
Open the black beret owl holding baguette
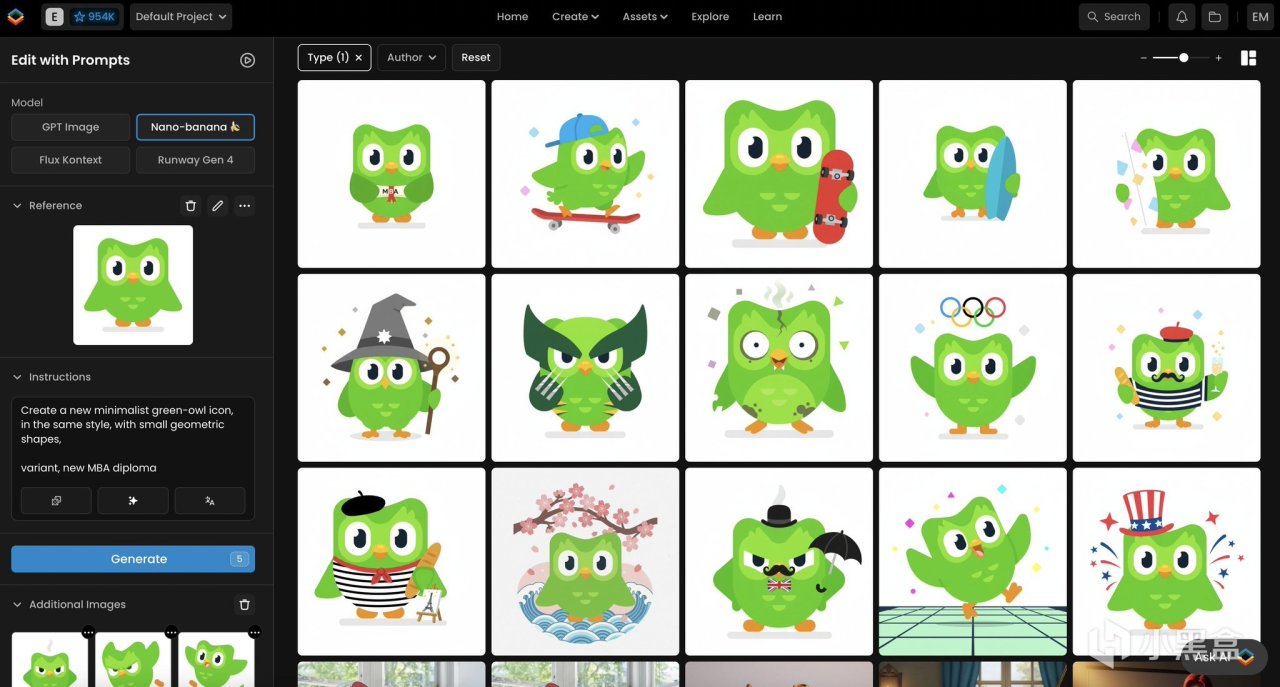(x=392, y=562)
